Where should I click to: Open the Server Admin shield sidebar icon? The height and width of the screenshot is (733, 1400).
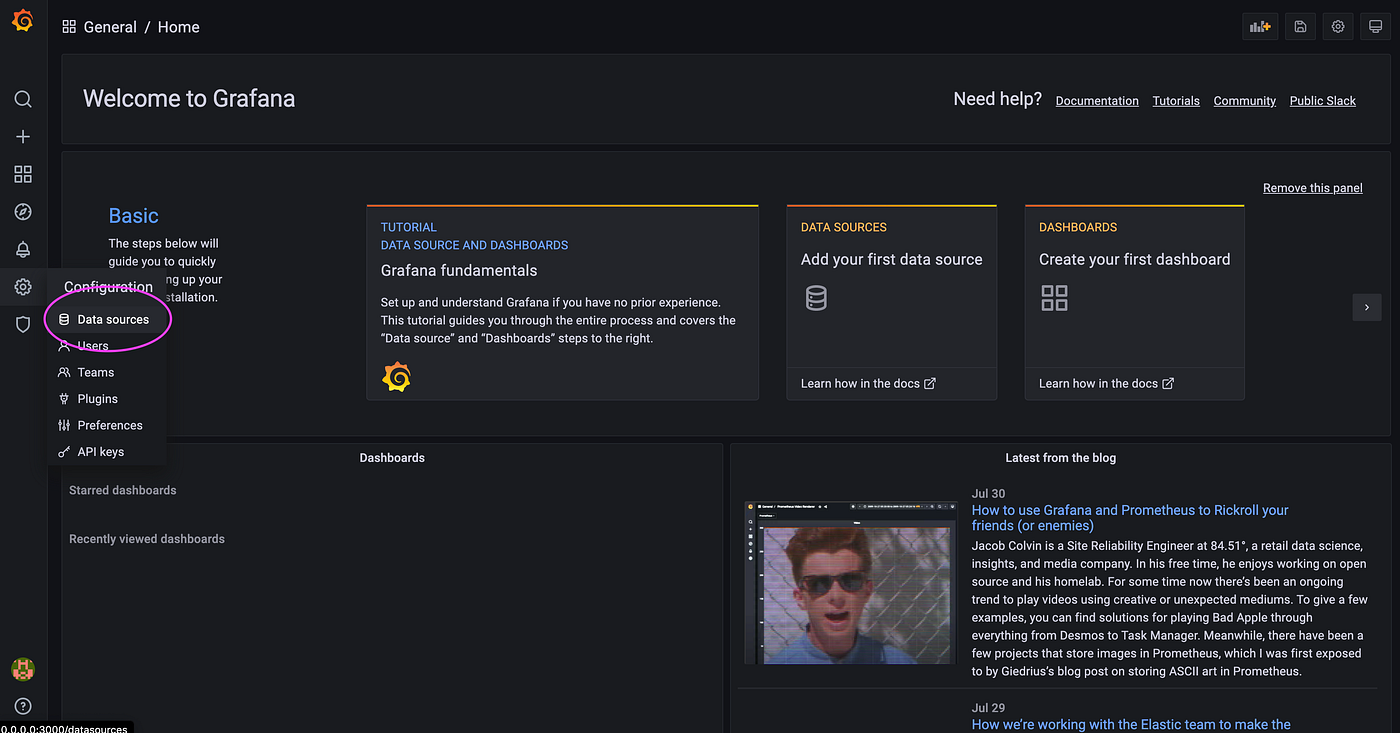click(23, 325)
